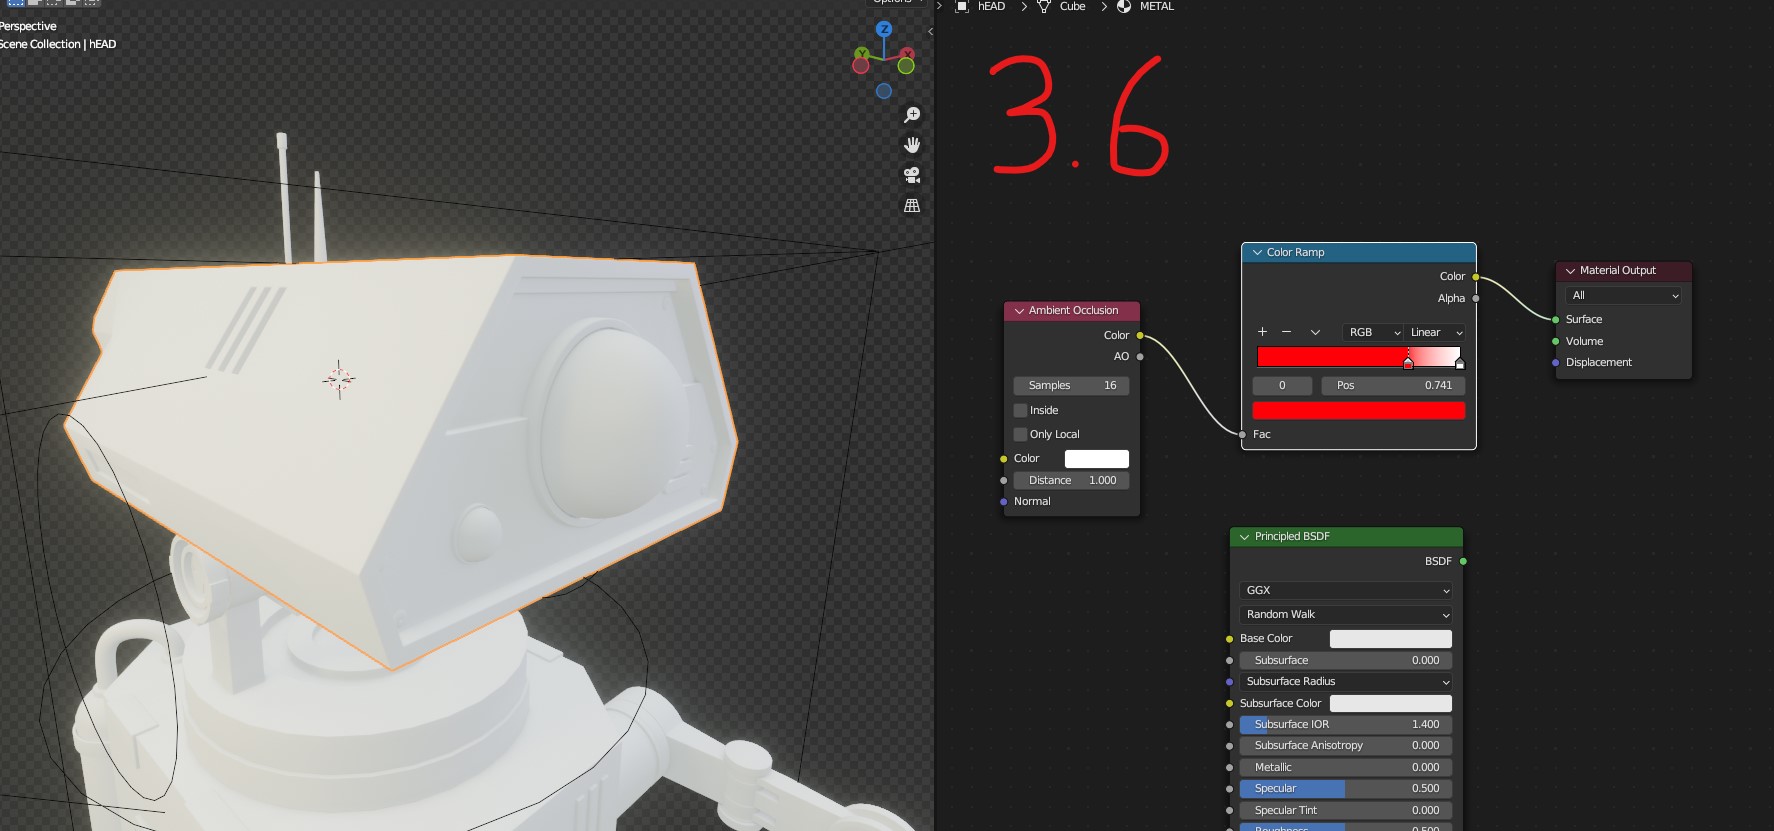Click the Specular value slider

[1346, 788]
